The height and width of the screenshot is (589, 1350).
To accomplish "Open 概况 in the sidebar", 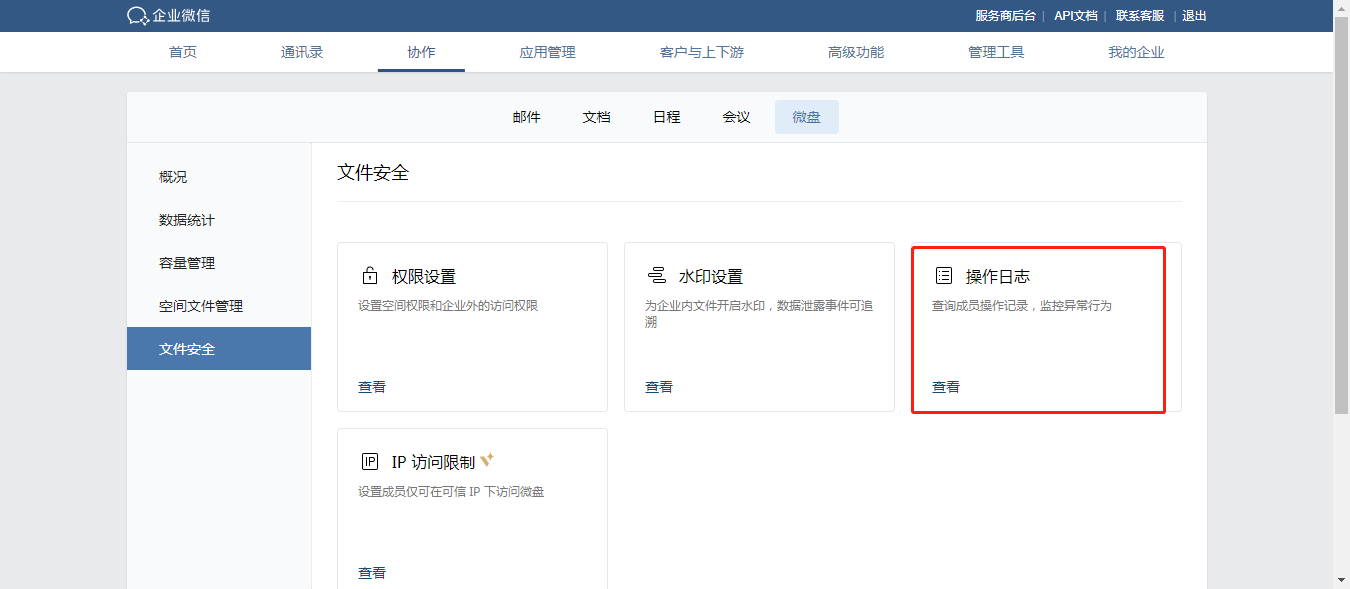I will pos(219,177).
